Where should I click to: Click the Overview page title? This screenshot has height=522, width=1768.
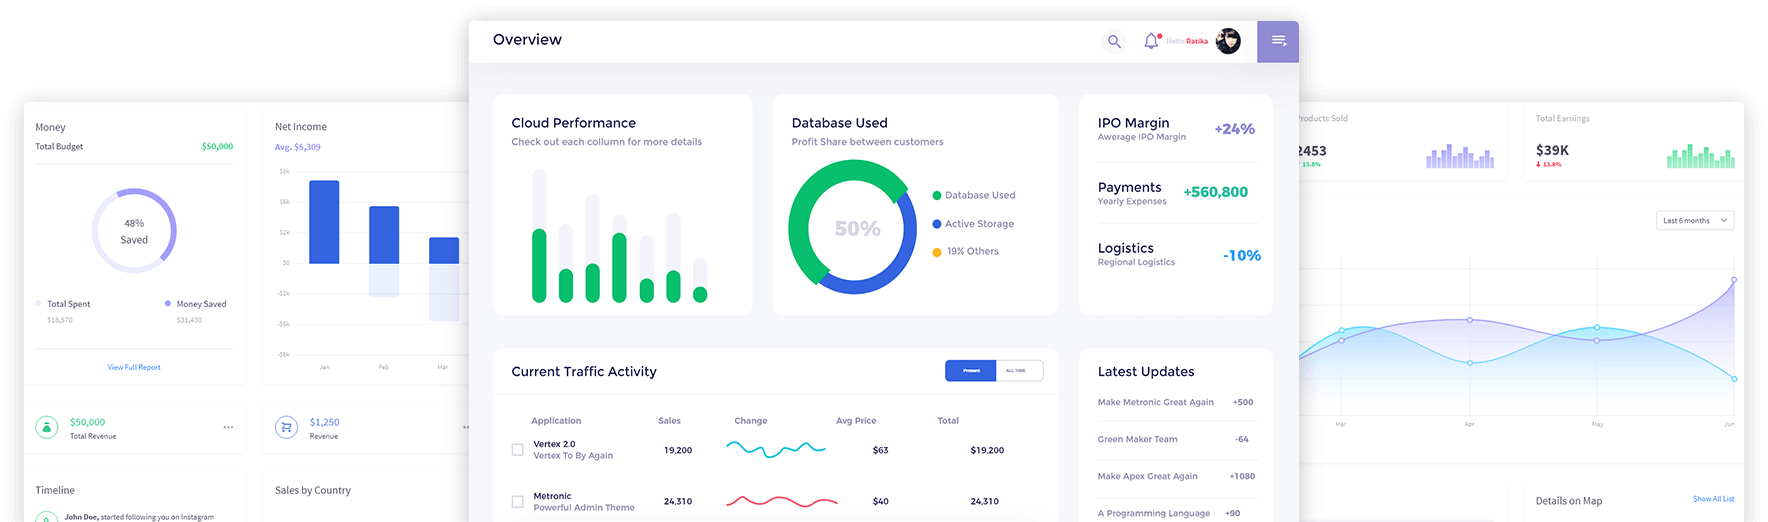(527, 40)
